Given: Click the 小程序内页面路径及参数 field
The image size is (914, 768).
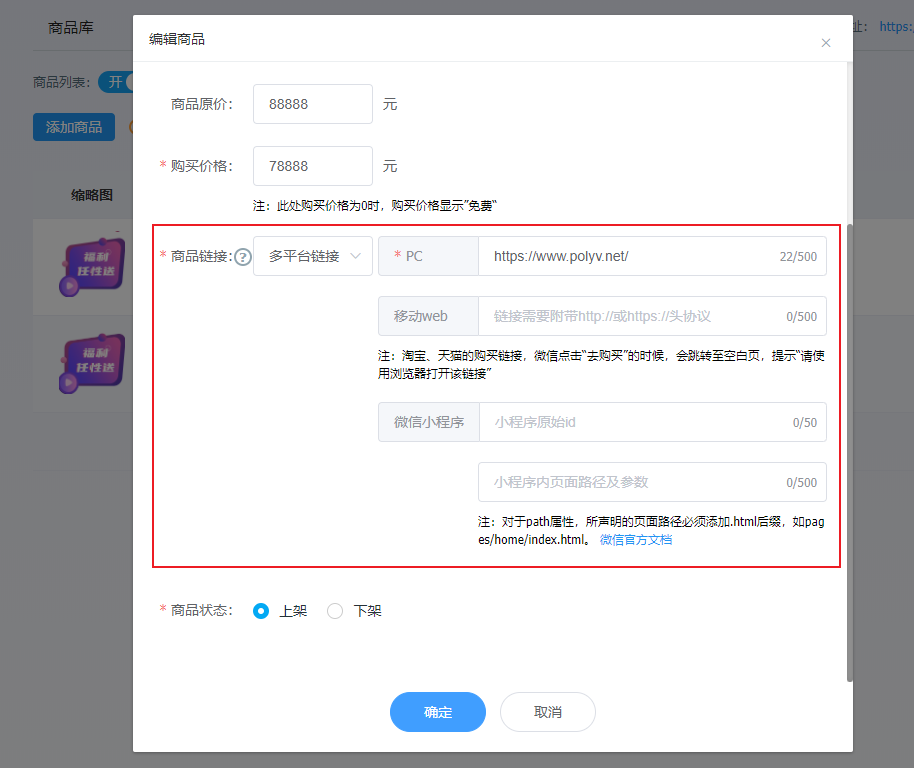Looking at the screenshot, I should coord(630,482).
